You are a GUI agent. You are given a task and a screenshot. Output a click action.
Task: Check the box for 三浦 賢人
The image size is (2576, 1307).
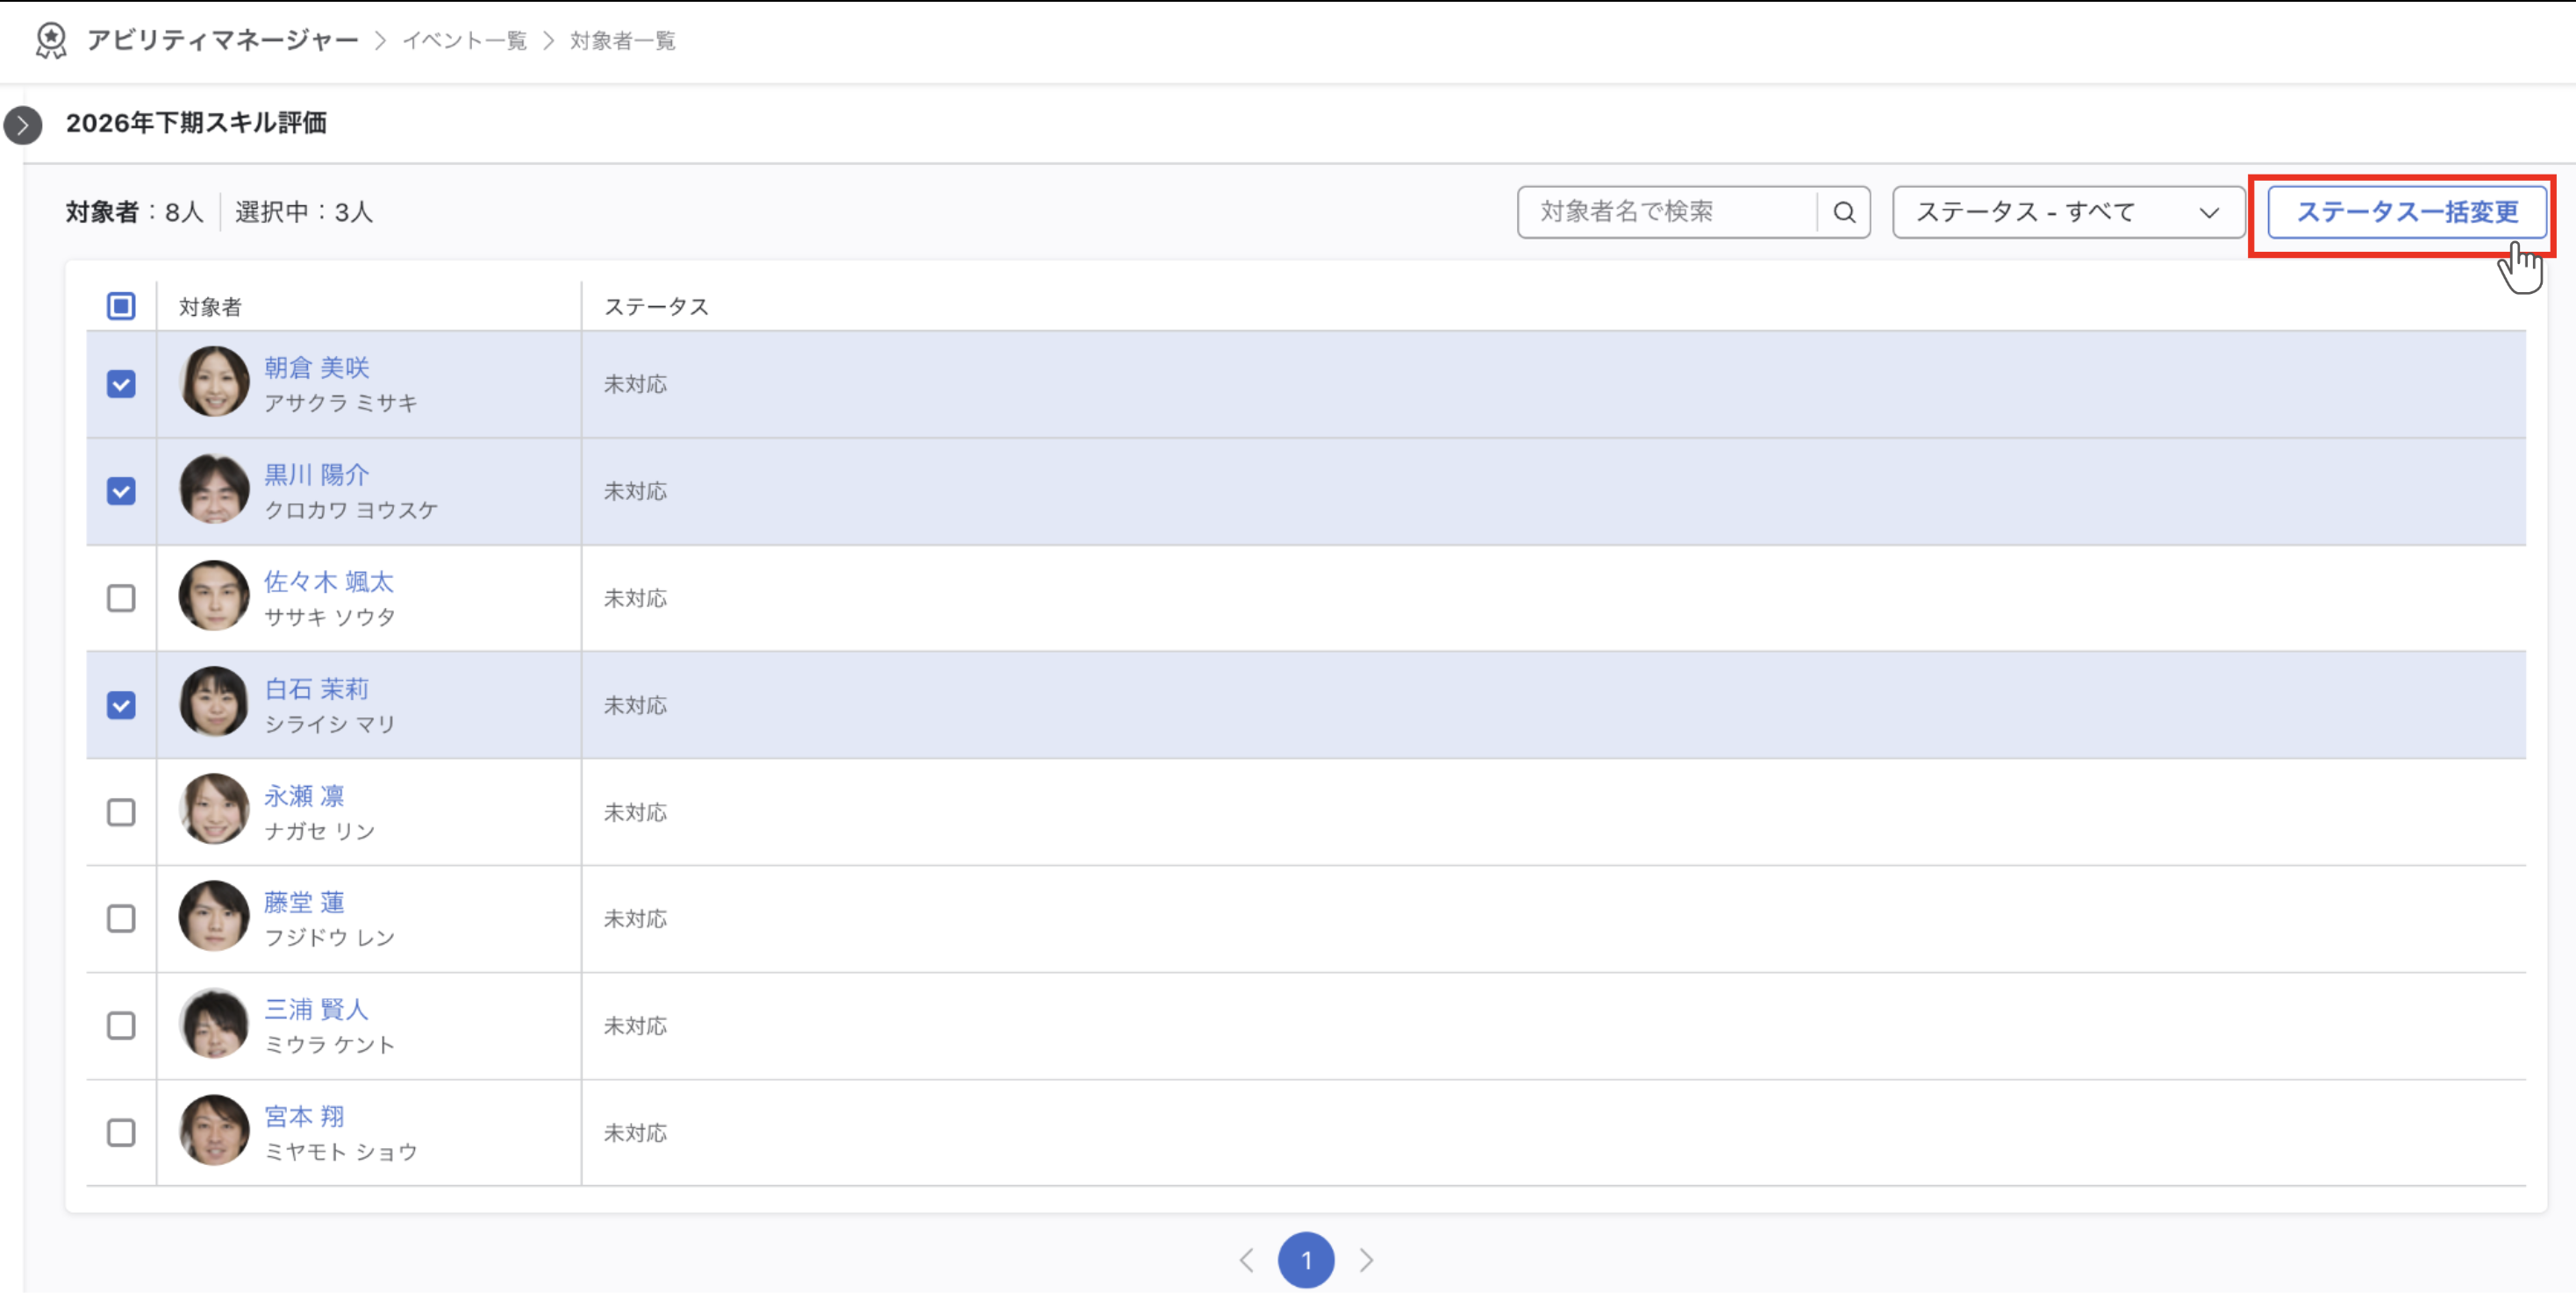(x=121, y=1028)
